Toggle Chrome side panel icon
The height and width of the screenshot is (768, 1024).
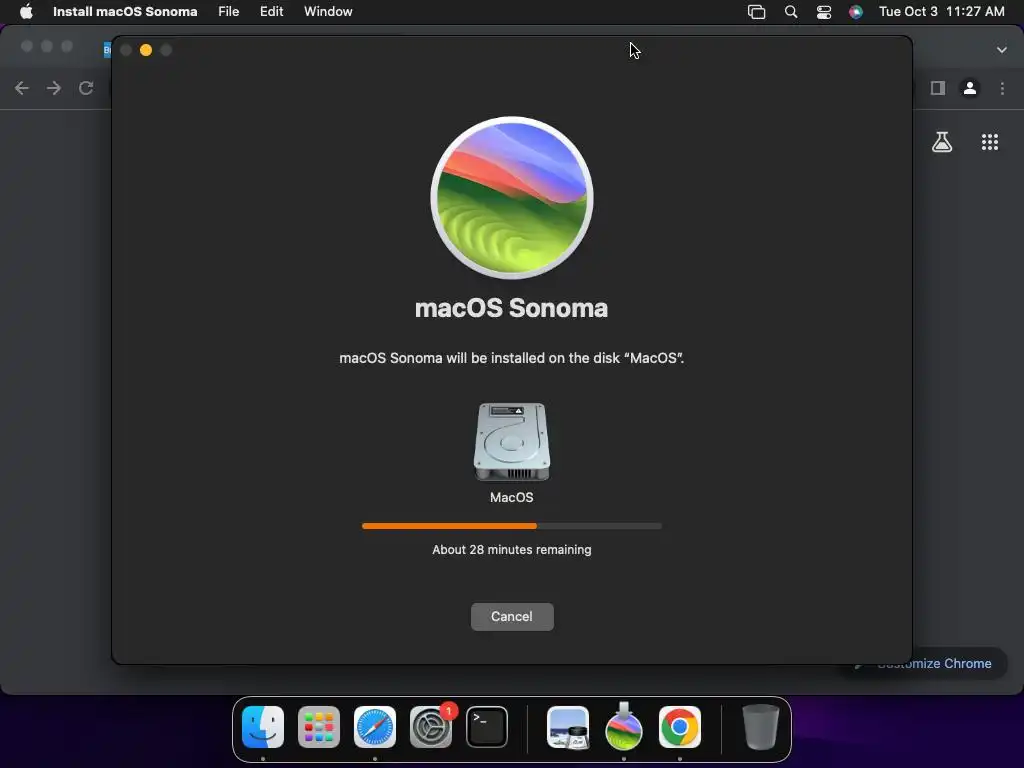938,88
